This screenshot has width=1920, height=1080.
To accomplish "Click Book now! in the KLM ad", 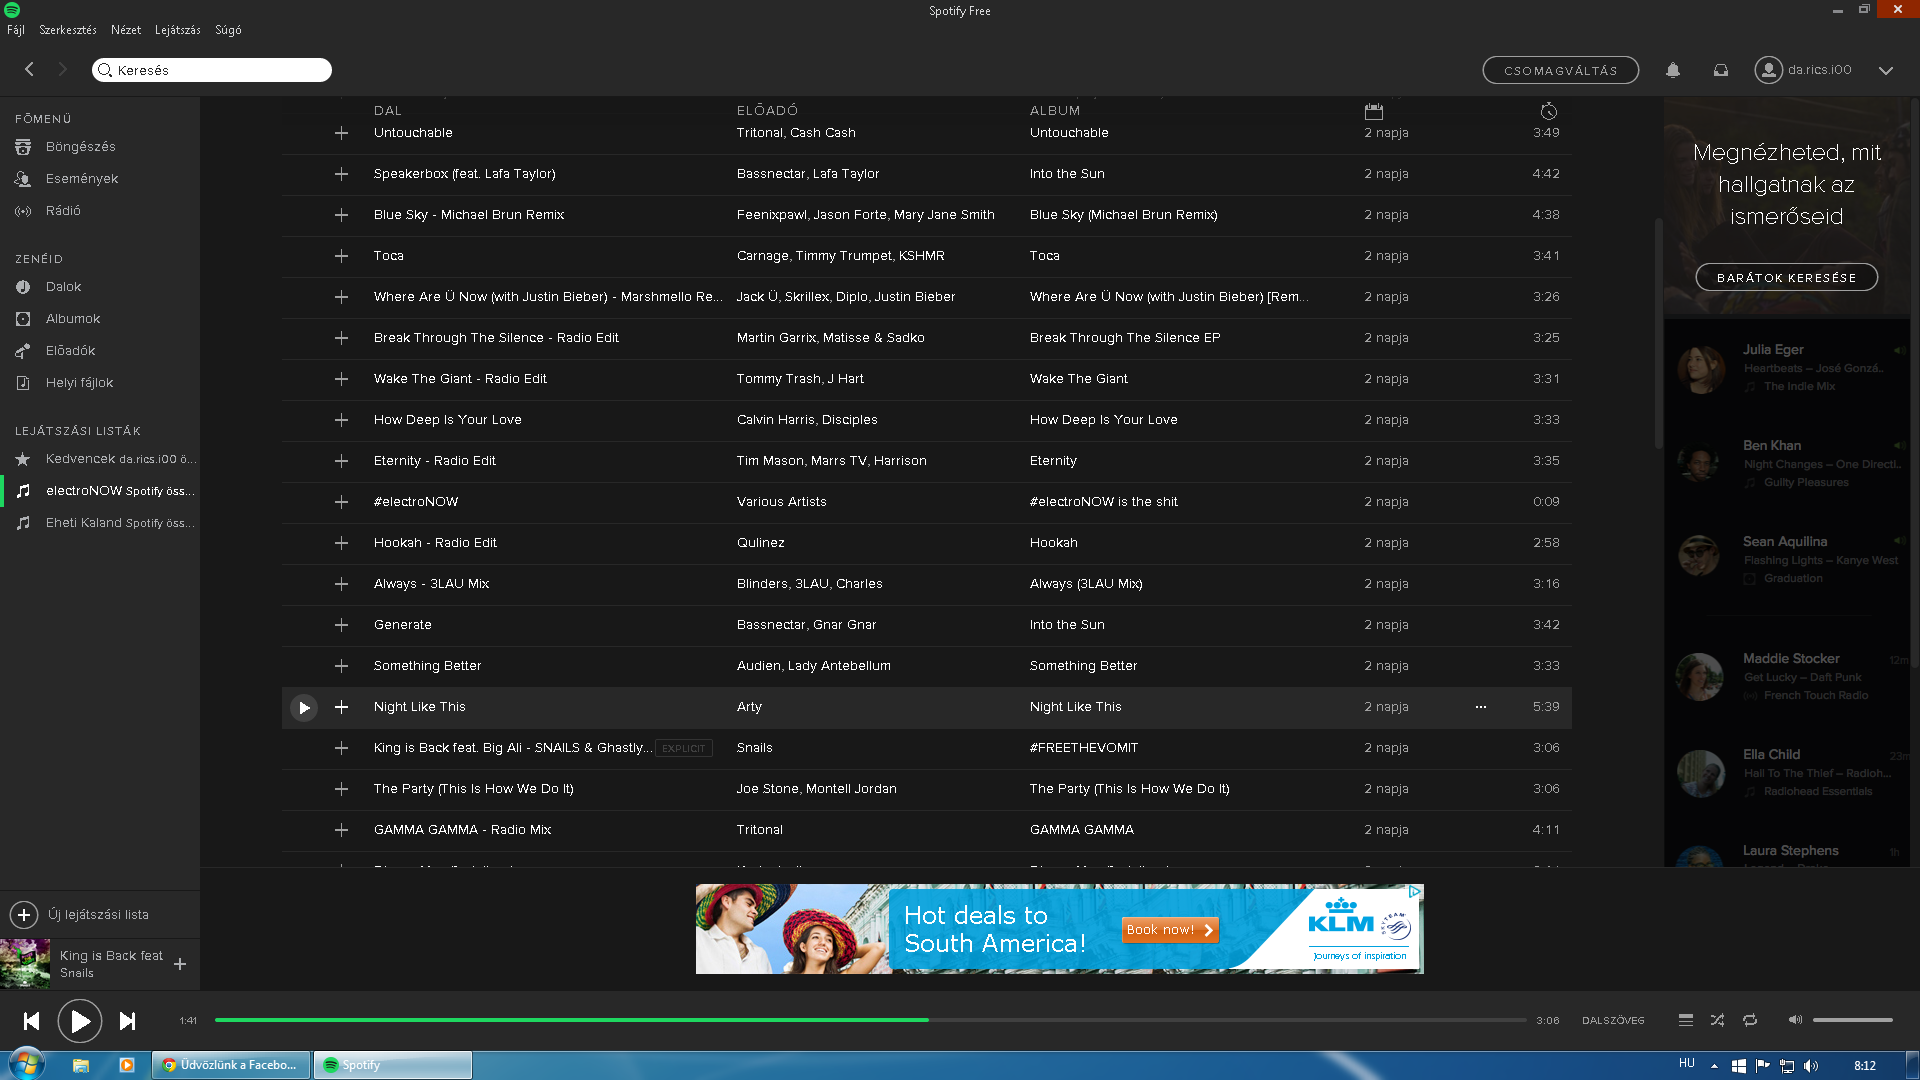I will point(1169,930).
